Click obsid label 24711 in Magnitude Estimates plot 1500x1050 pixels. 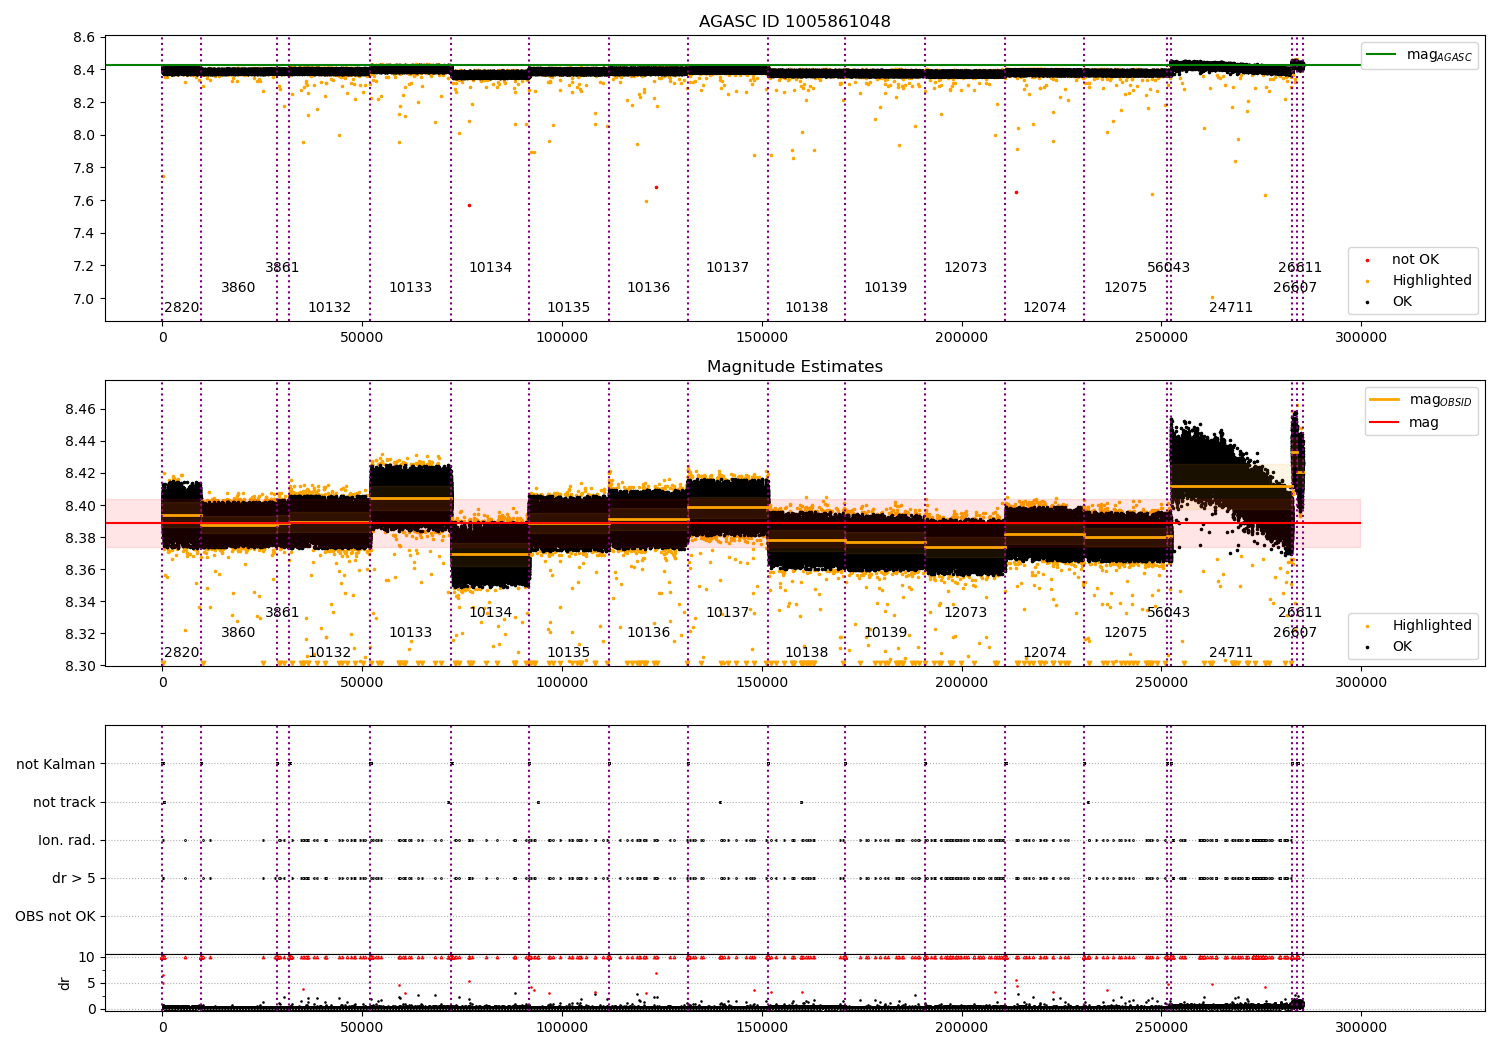point(1230,653)
